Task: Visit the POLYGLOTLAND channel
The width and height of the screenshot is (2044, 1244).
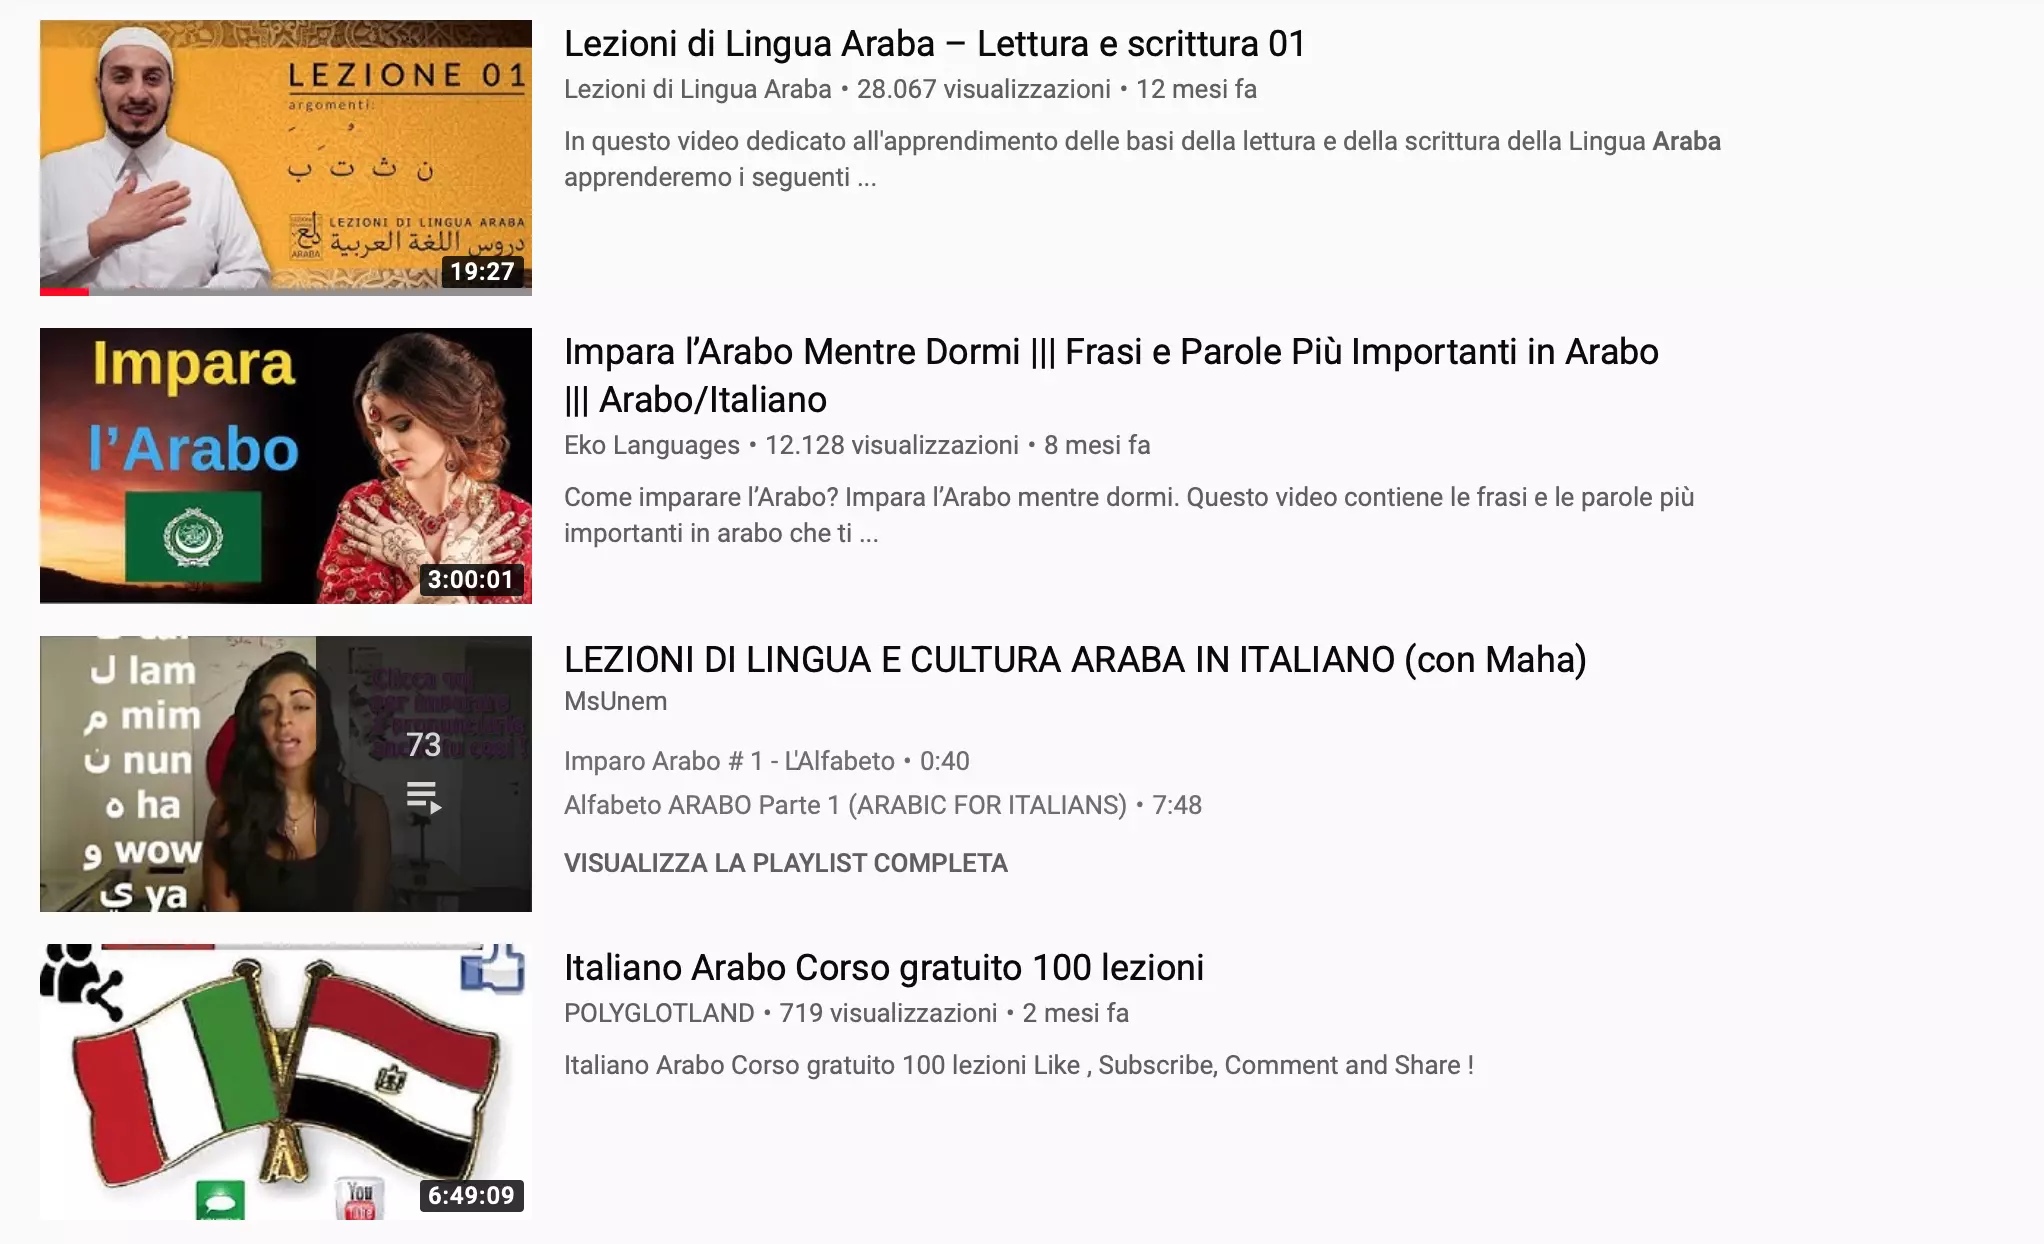Action: [659, 1013]
